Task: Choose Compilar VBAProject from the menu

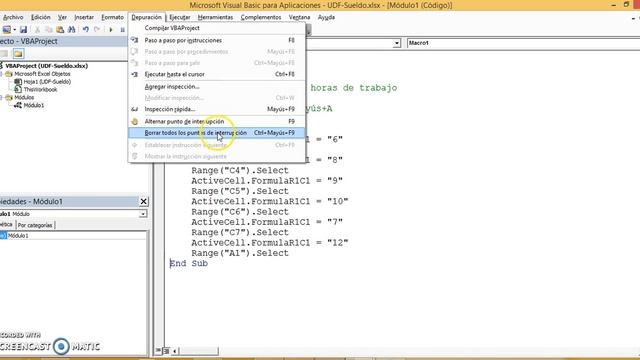Action: (217, 28)
